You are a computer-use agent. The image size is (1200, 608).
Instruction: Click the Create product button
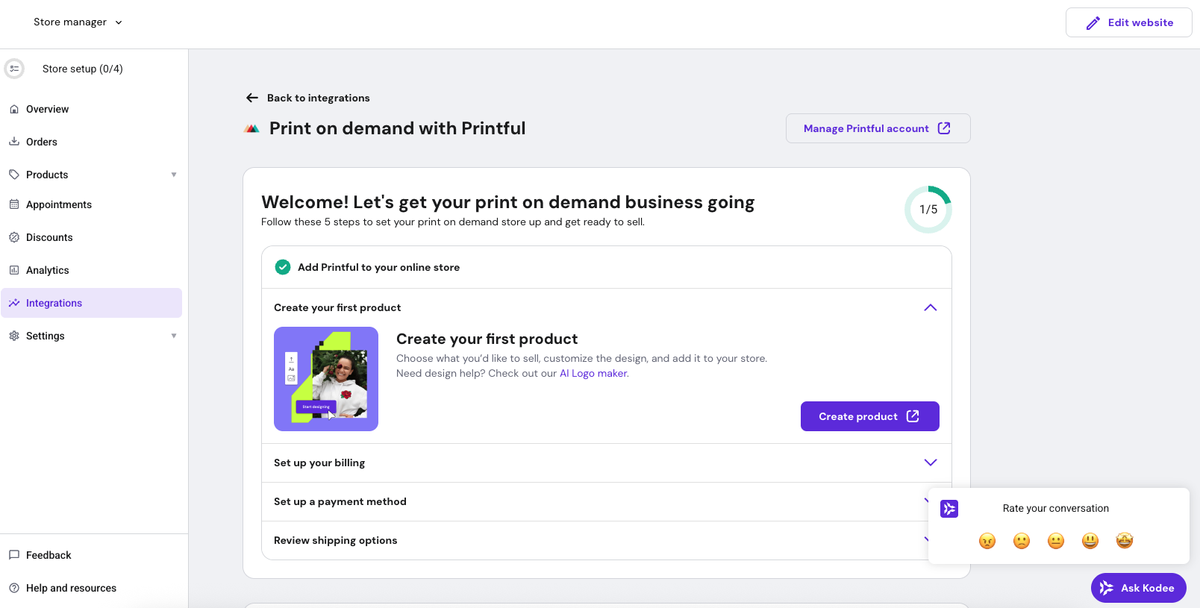point(869,416)
